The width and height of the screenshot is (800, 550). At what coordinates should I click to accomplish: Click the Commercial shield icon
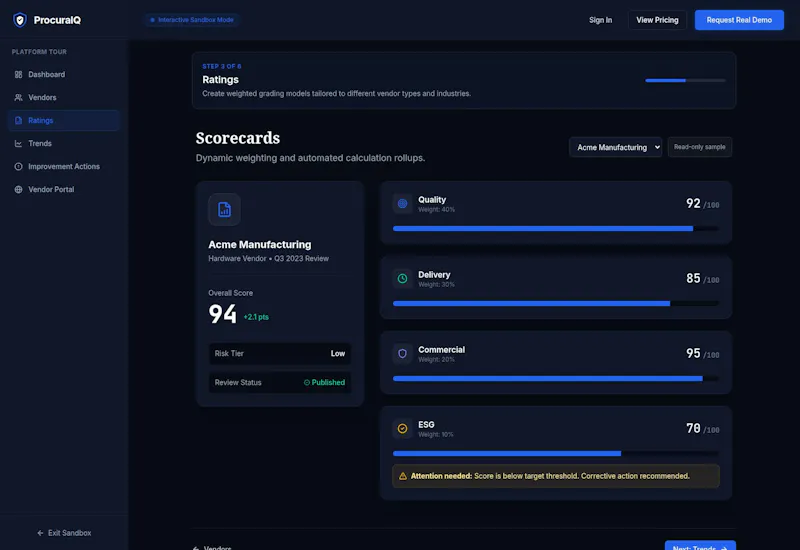coord(402,354)
